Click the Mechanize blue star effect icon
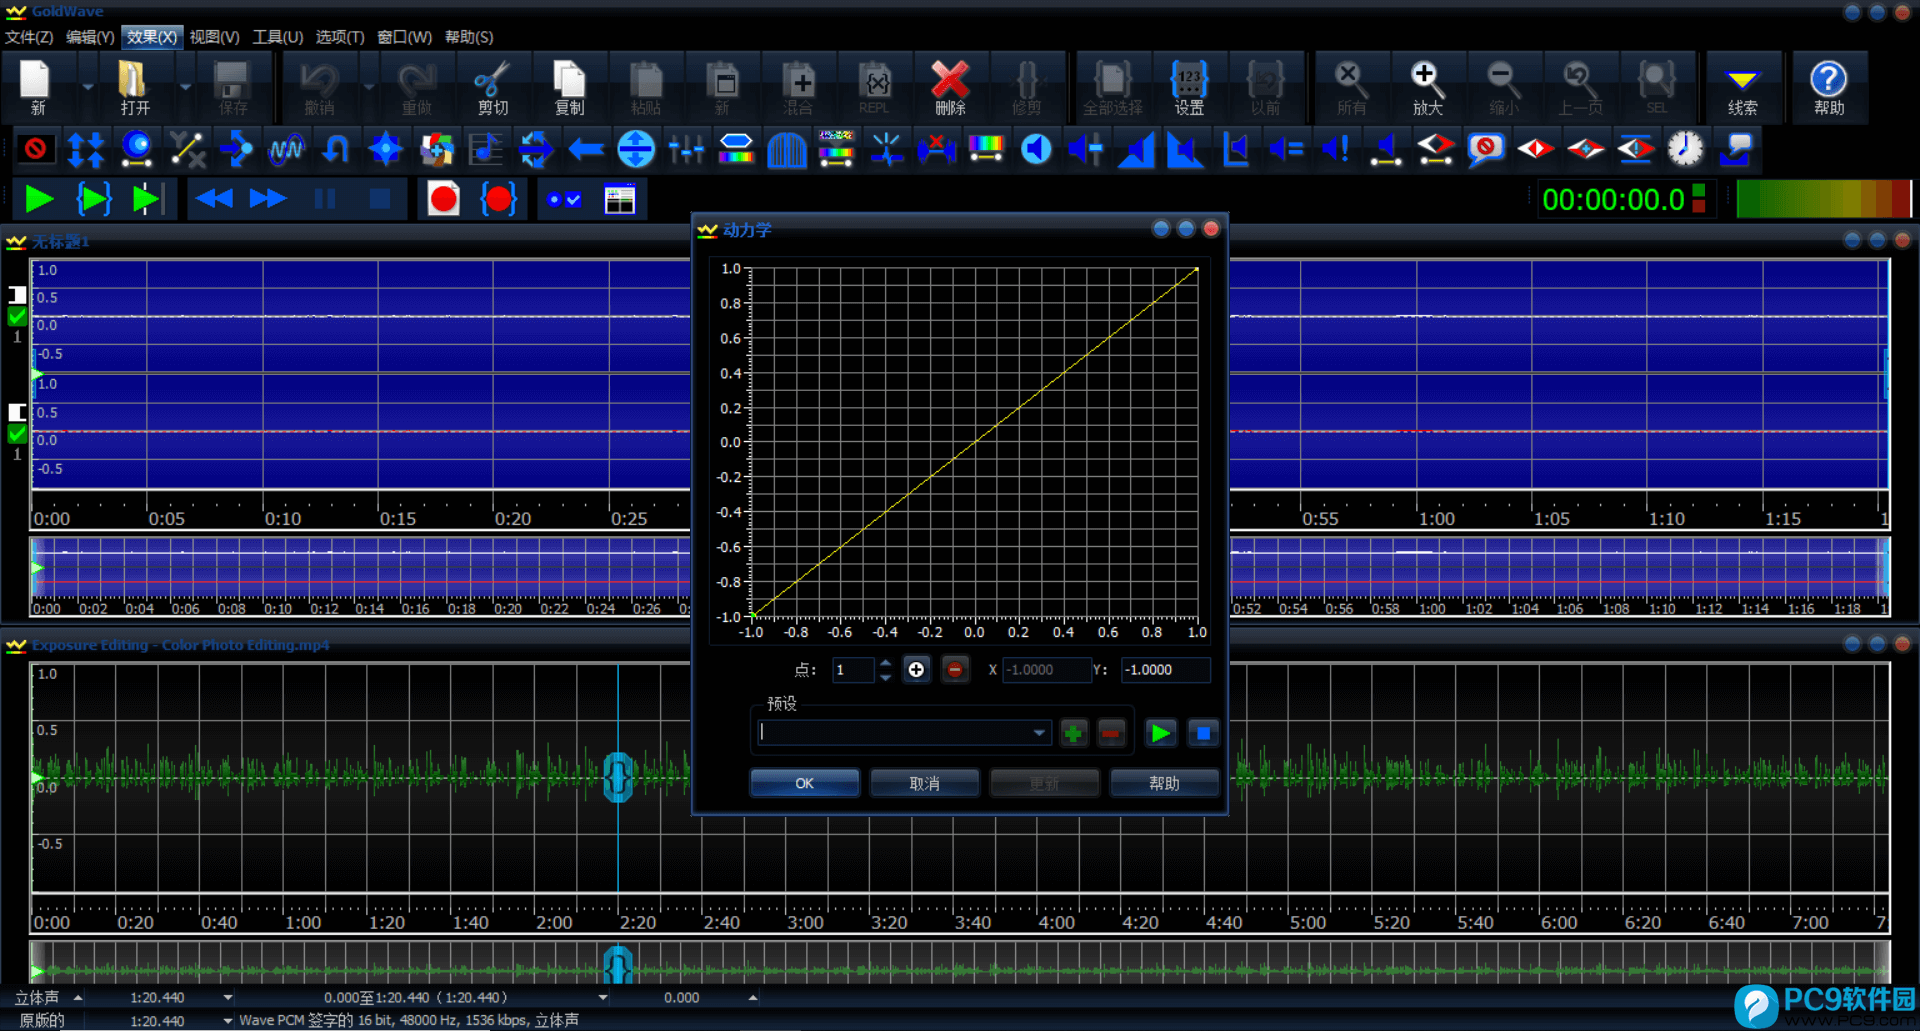Viewport: 1920px width, 1031px height. coord(386,150)
